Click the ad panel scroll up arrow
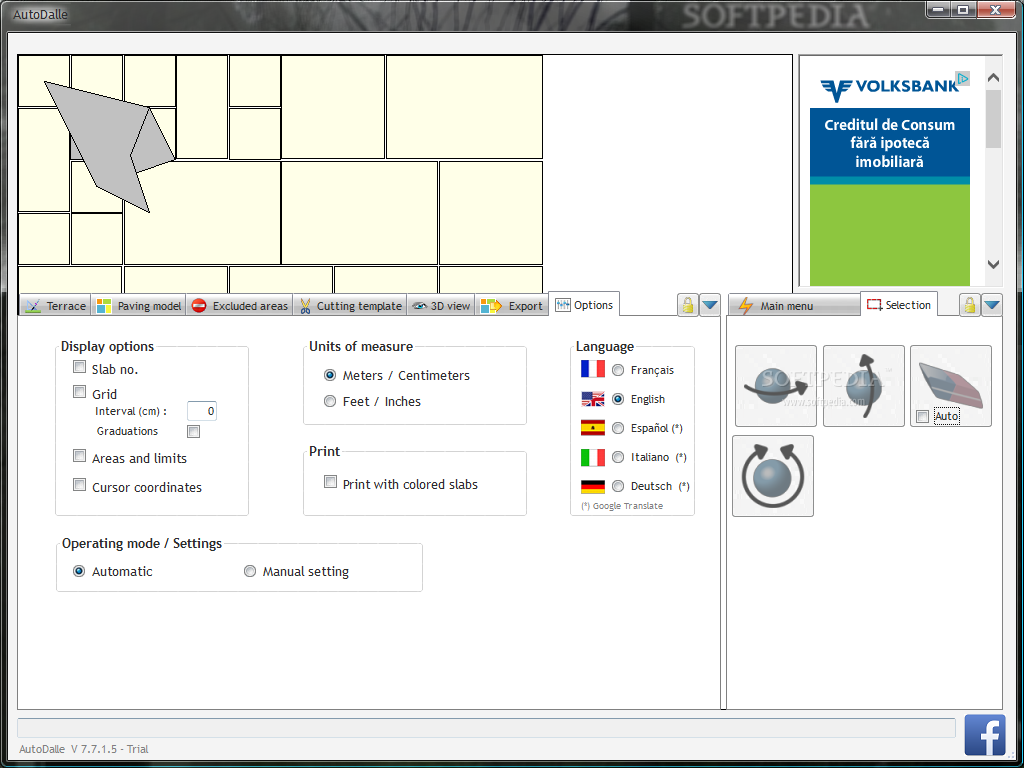 point(993,78)
